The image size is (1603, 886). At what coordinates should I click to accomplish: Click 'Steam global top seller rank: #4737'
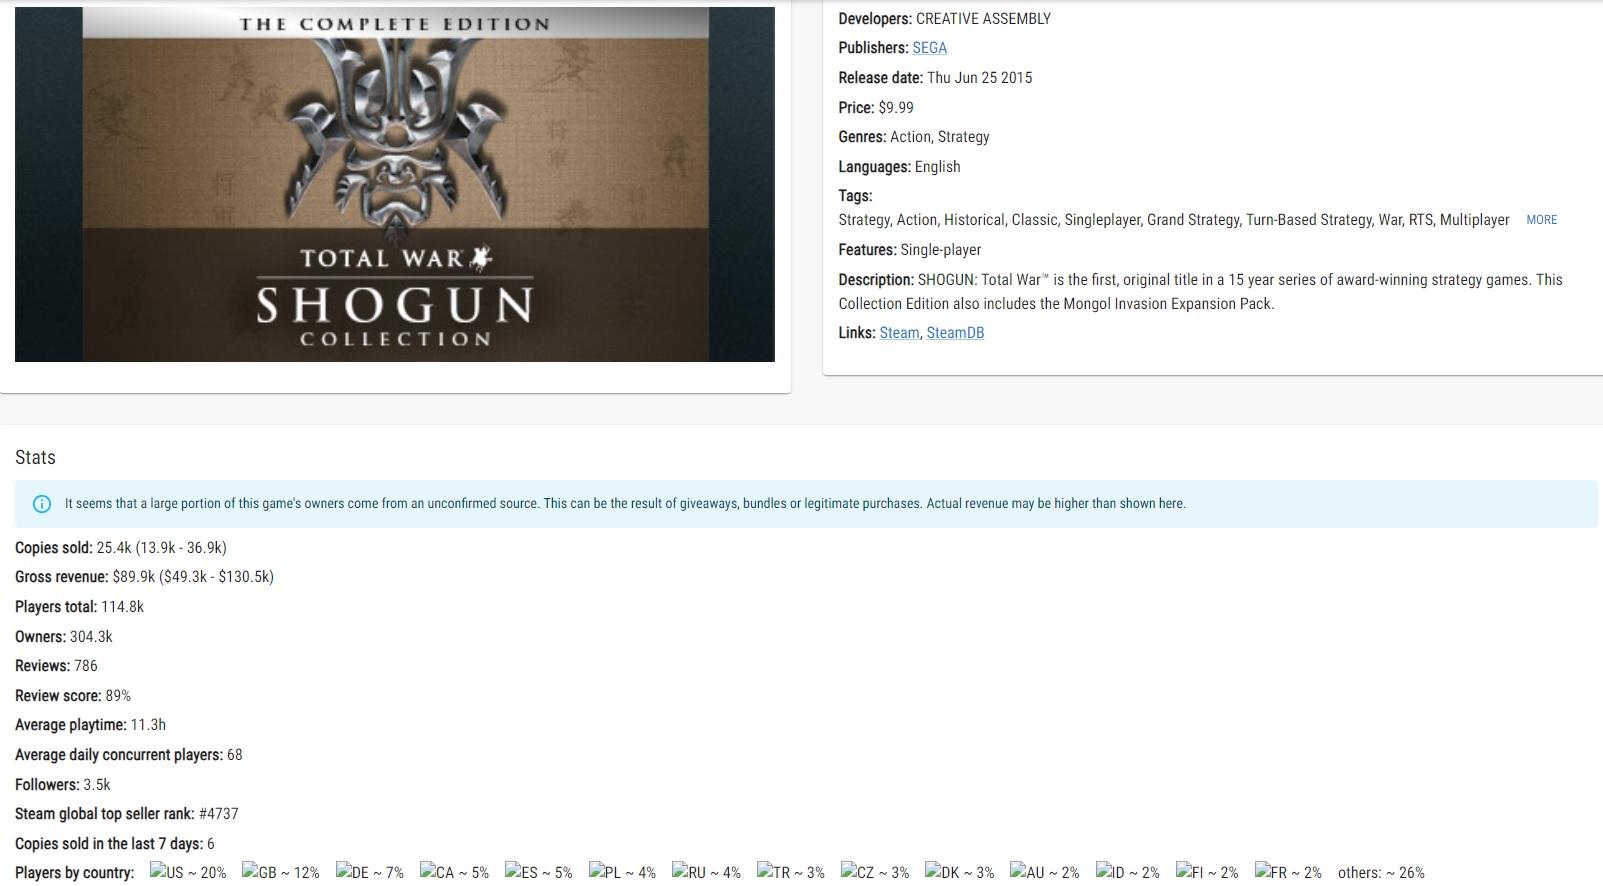pos(127,814)
